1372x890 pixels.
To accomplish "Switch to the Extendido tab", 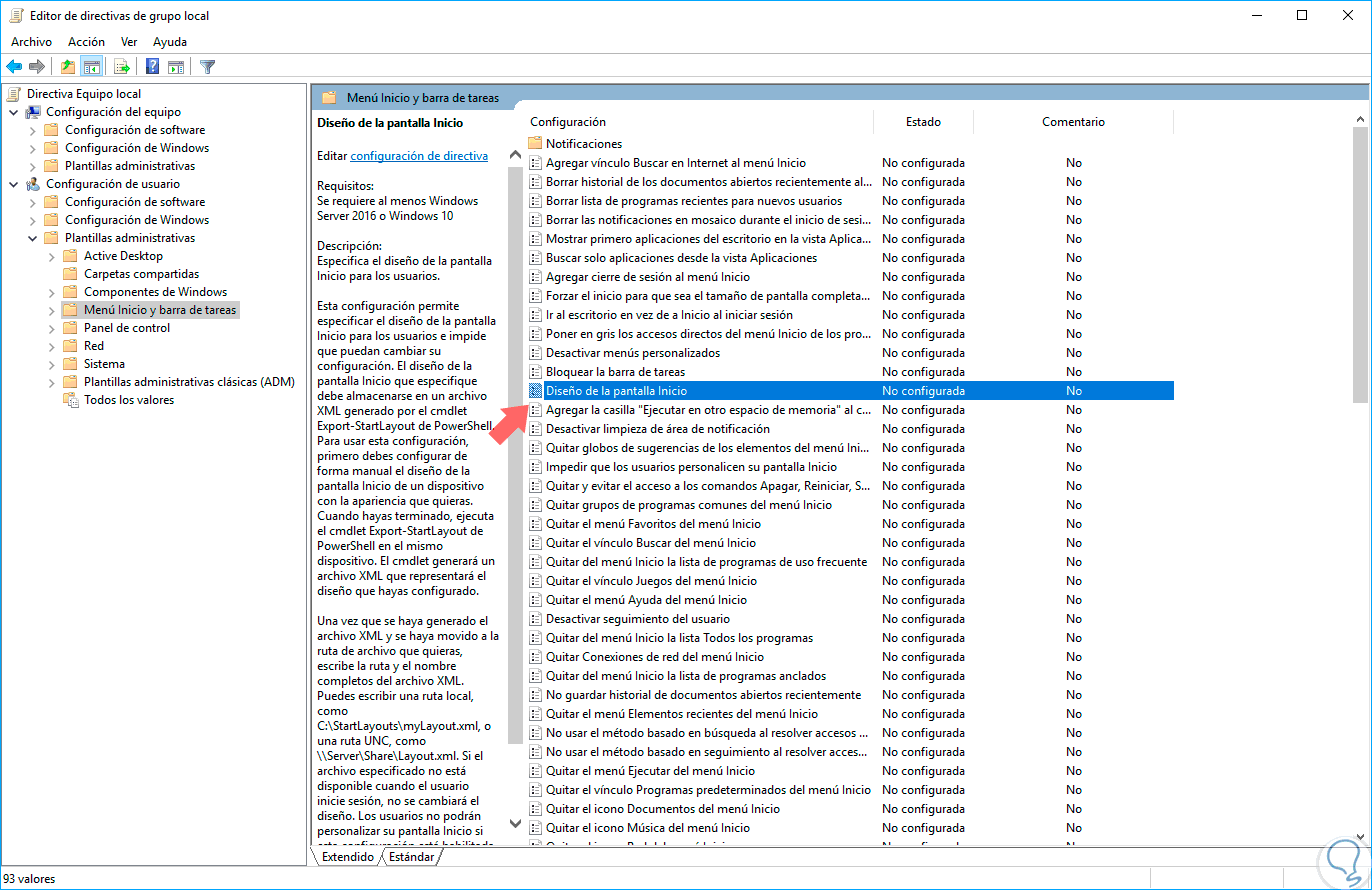I will [x=349, y=857].
